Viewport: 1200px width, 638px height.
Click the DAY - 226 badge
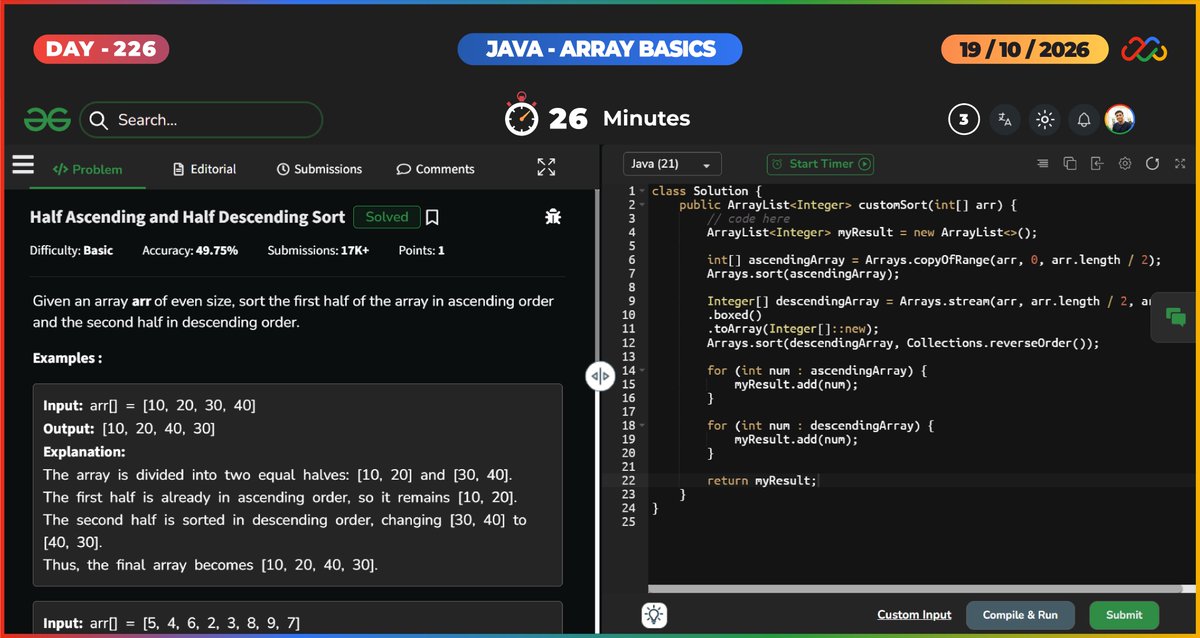click(x=101, y=49)
